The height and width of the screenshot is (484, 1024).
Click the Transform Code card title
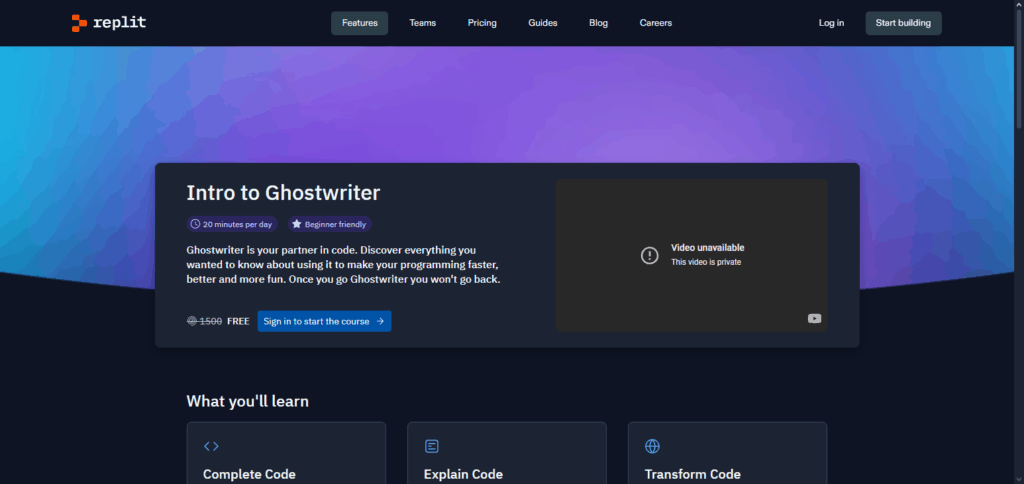pos(692,474)
